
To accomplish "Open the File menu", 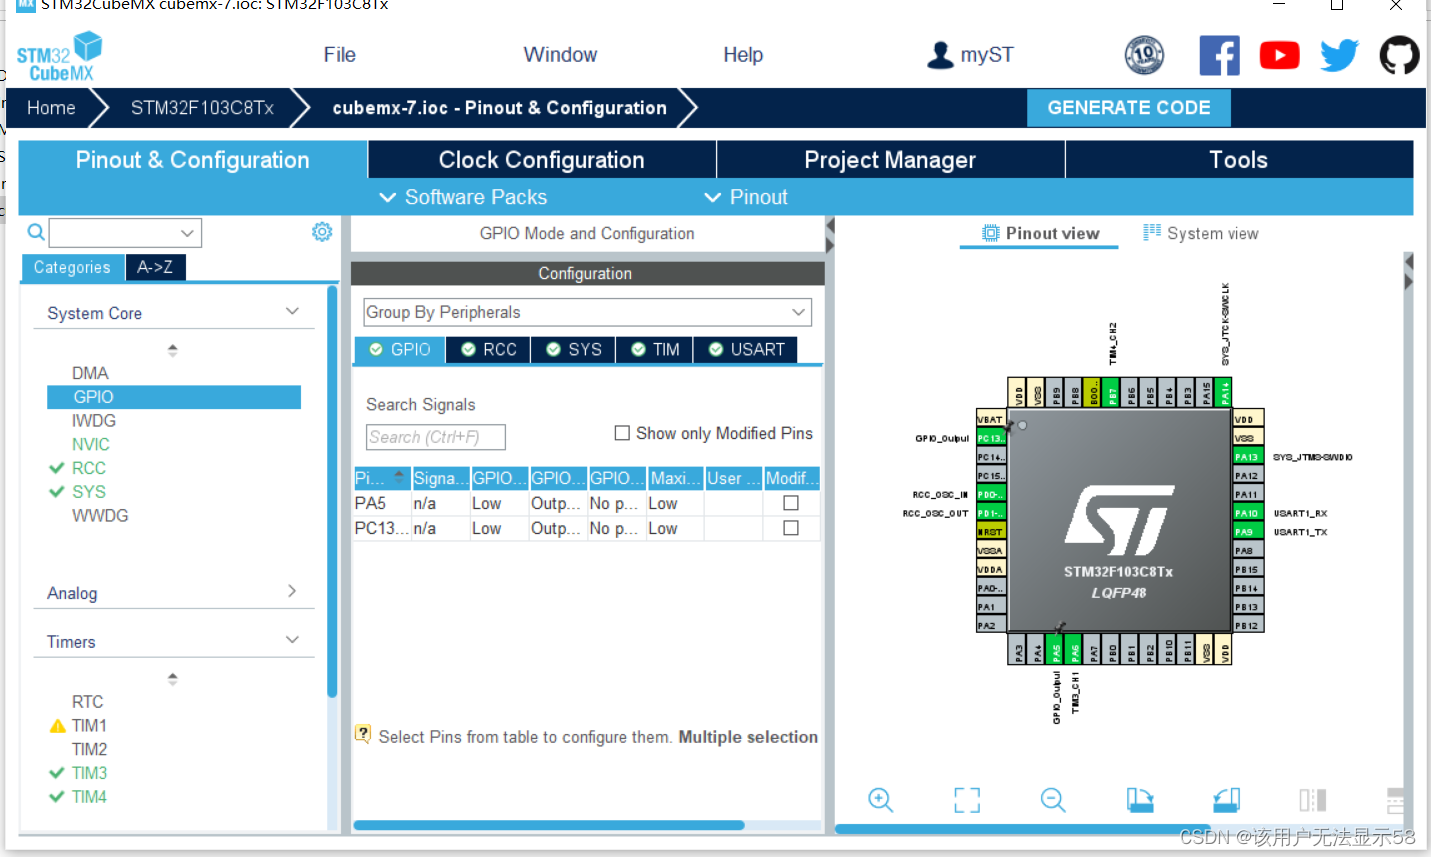I will coord(339,55).
